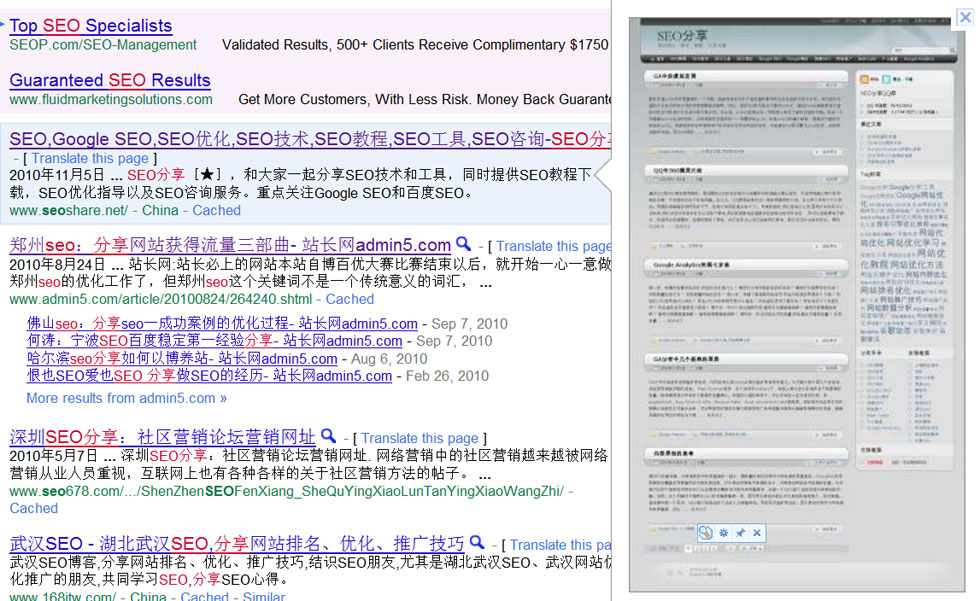The width and height of the screenshot is (980, 601).
Task: Open the Guaranteed SEO Results ad
Action: coord(110,80)
